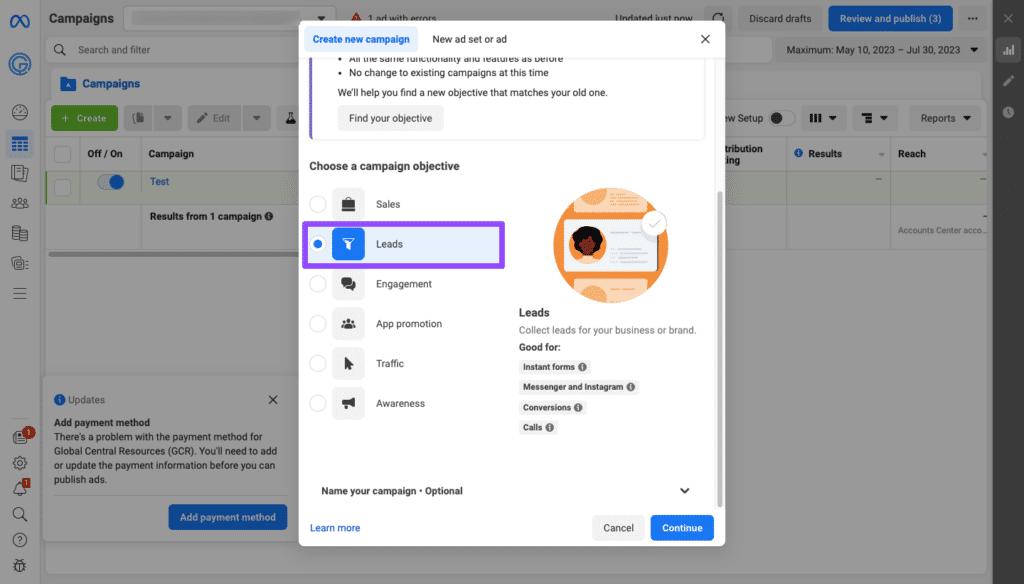Click the info icon next to Calls
1024x584 pixels.
(550, 427)
